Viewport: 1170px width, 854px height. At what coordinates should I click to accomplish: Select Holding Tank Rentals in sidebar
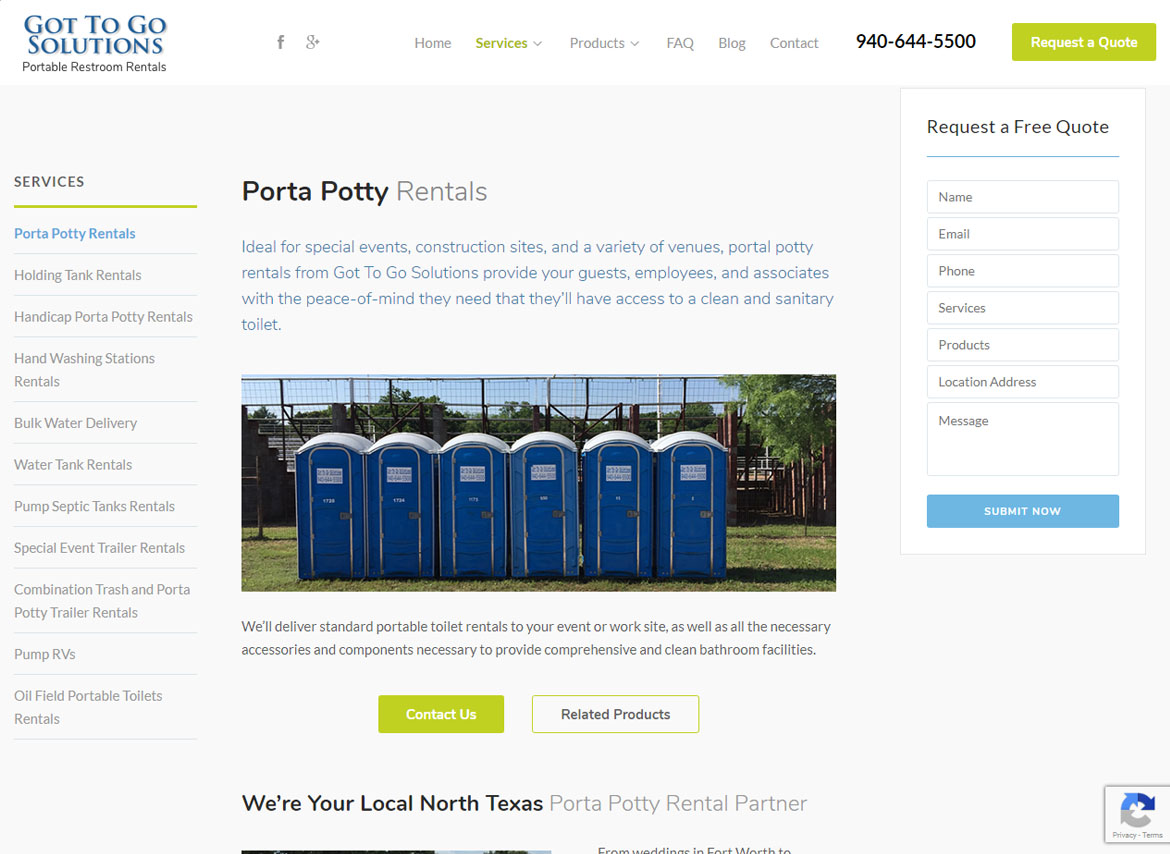[78, 275]
